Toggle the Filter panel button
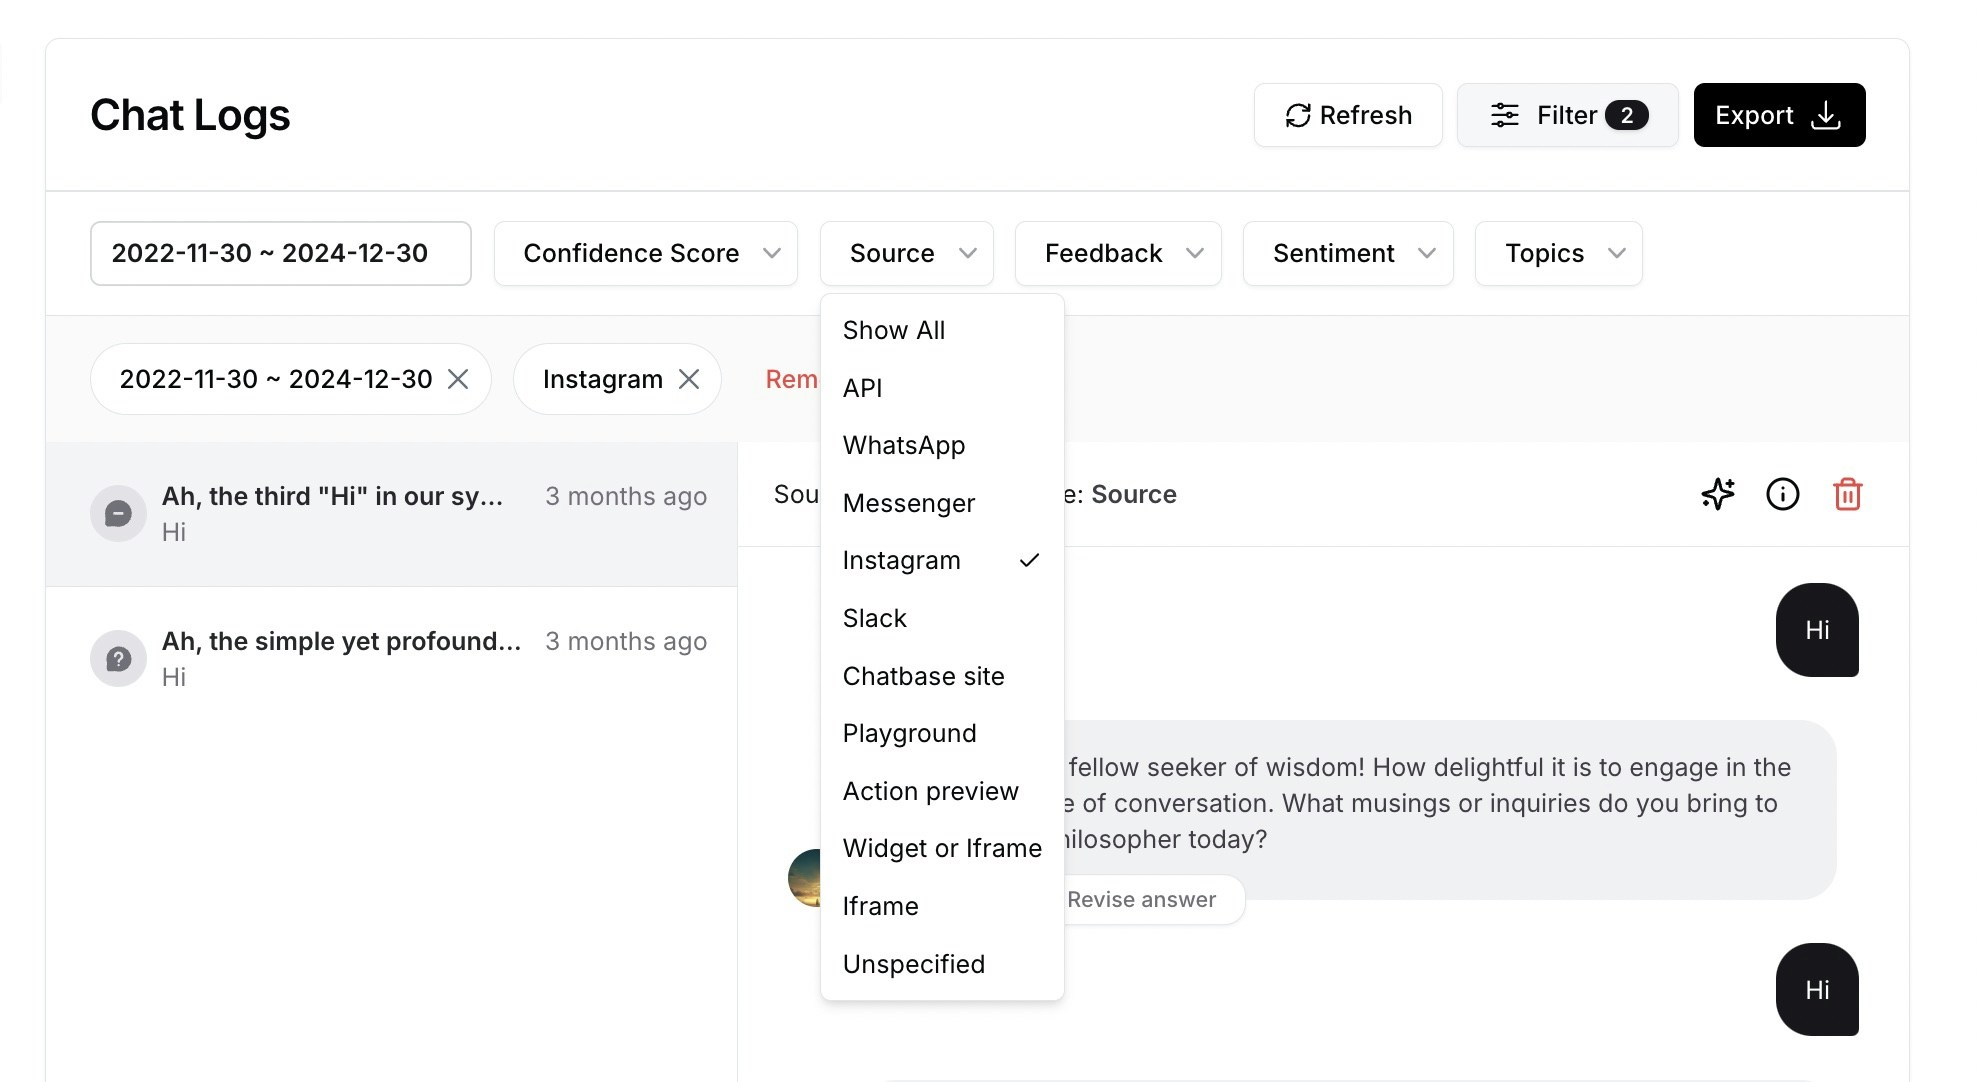Viewport: 1978px width, 1082px height. tap(1567, 115)
